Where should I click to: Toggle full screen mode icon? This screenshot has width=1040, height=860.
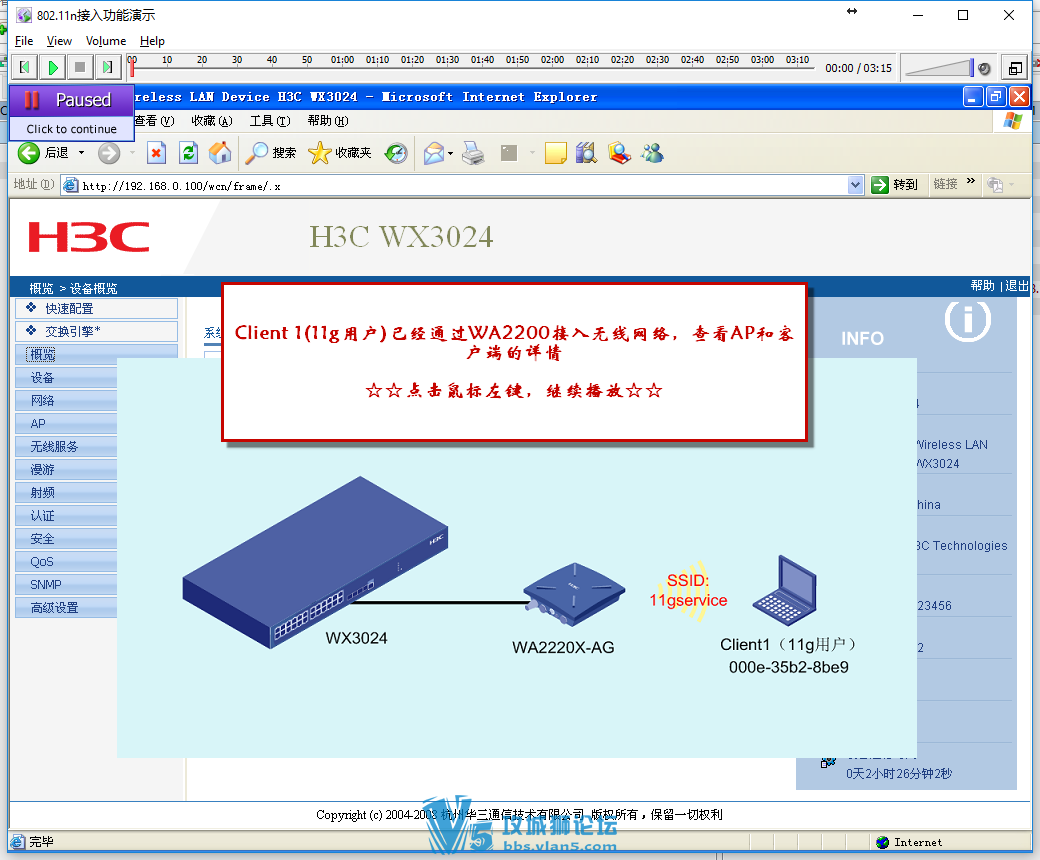[x=1015, y=68]
